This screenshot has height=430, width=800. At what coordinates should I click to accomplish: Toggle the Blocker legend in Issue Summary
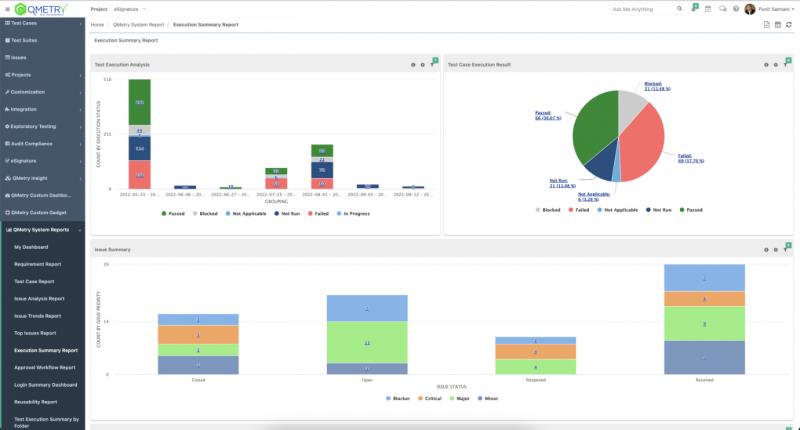tap(399, 398)
